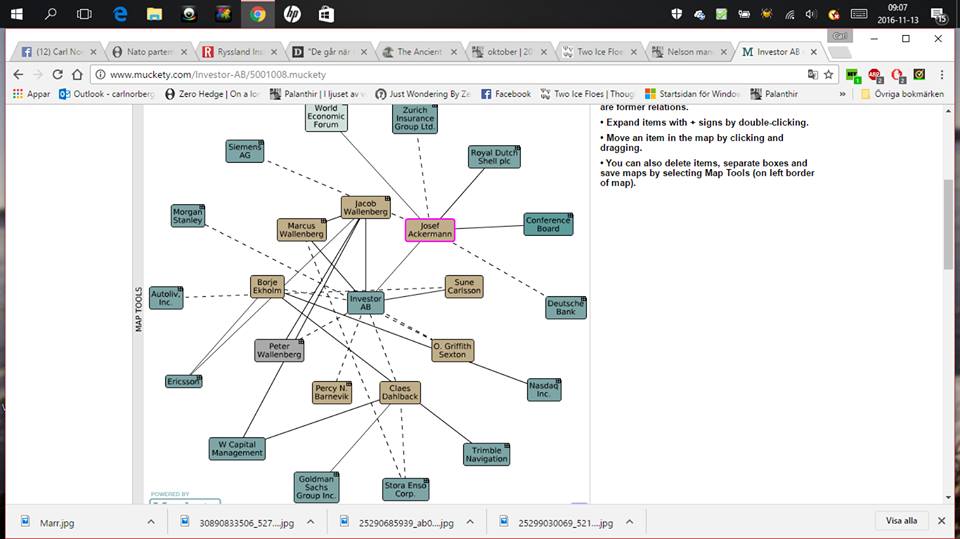
Task: Click the page vertical scrollbar thumb
Action: coord(948,225)
